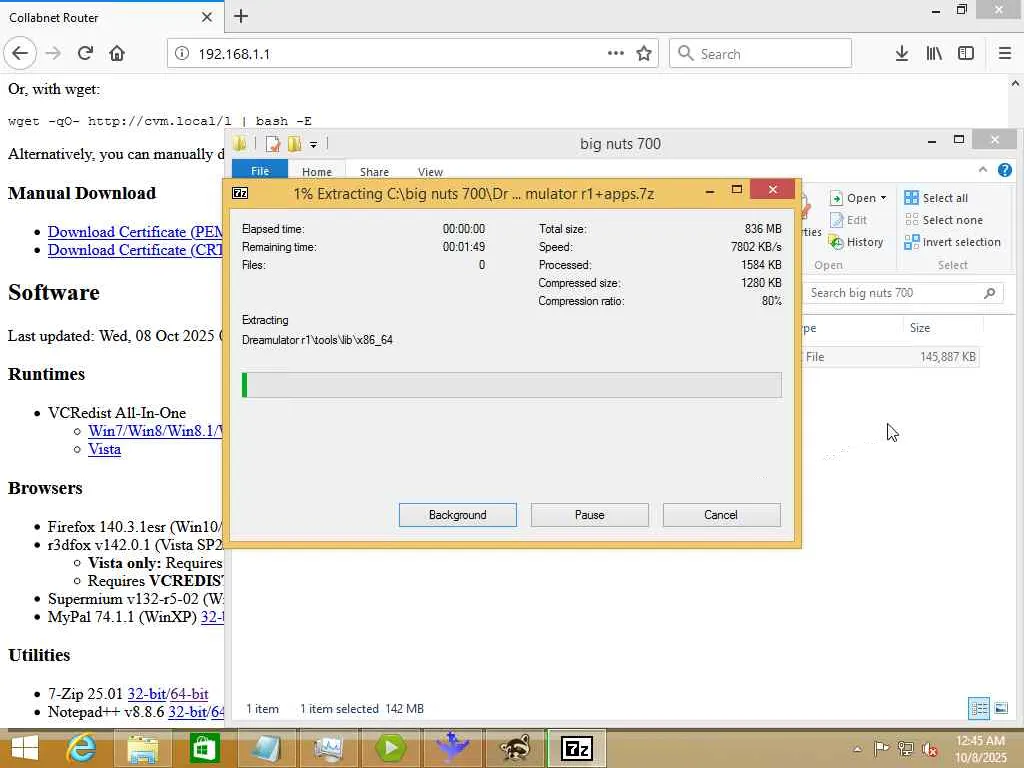
Task: Open Quick Access toolbar dropdown arrow
Action: 313,144
